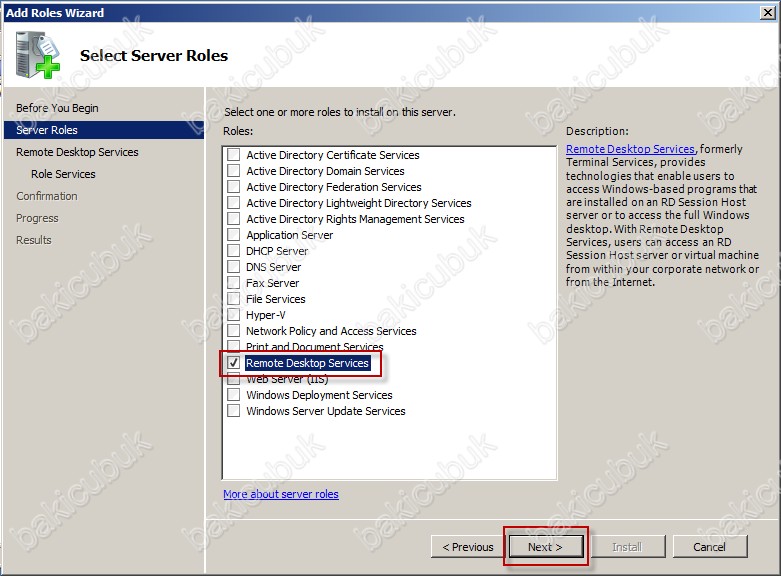Select the Confirmation step in sidebar
The width and height of the screenshot is (781, 576).
point(47,196)
